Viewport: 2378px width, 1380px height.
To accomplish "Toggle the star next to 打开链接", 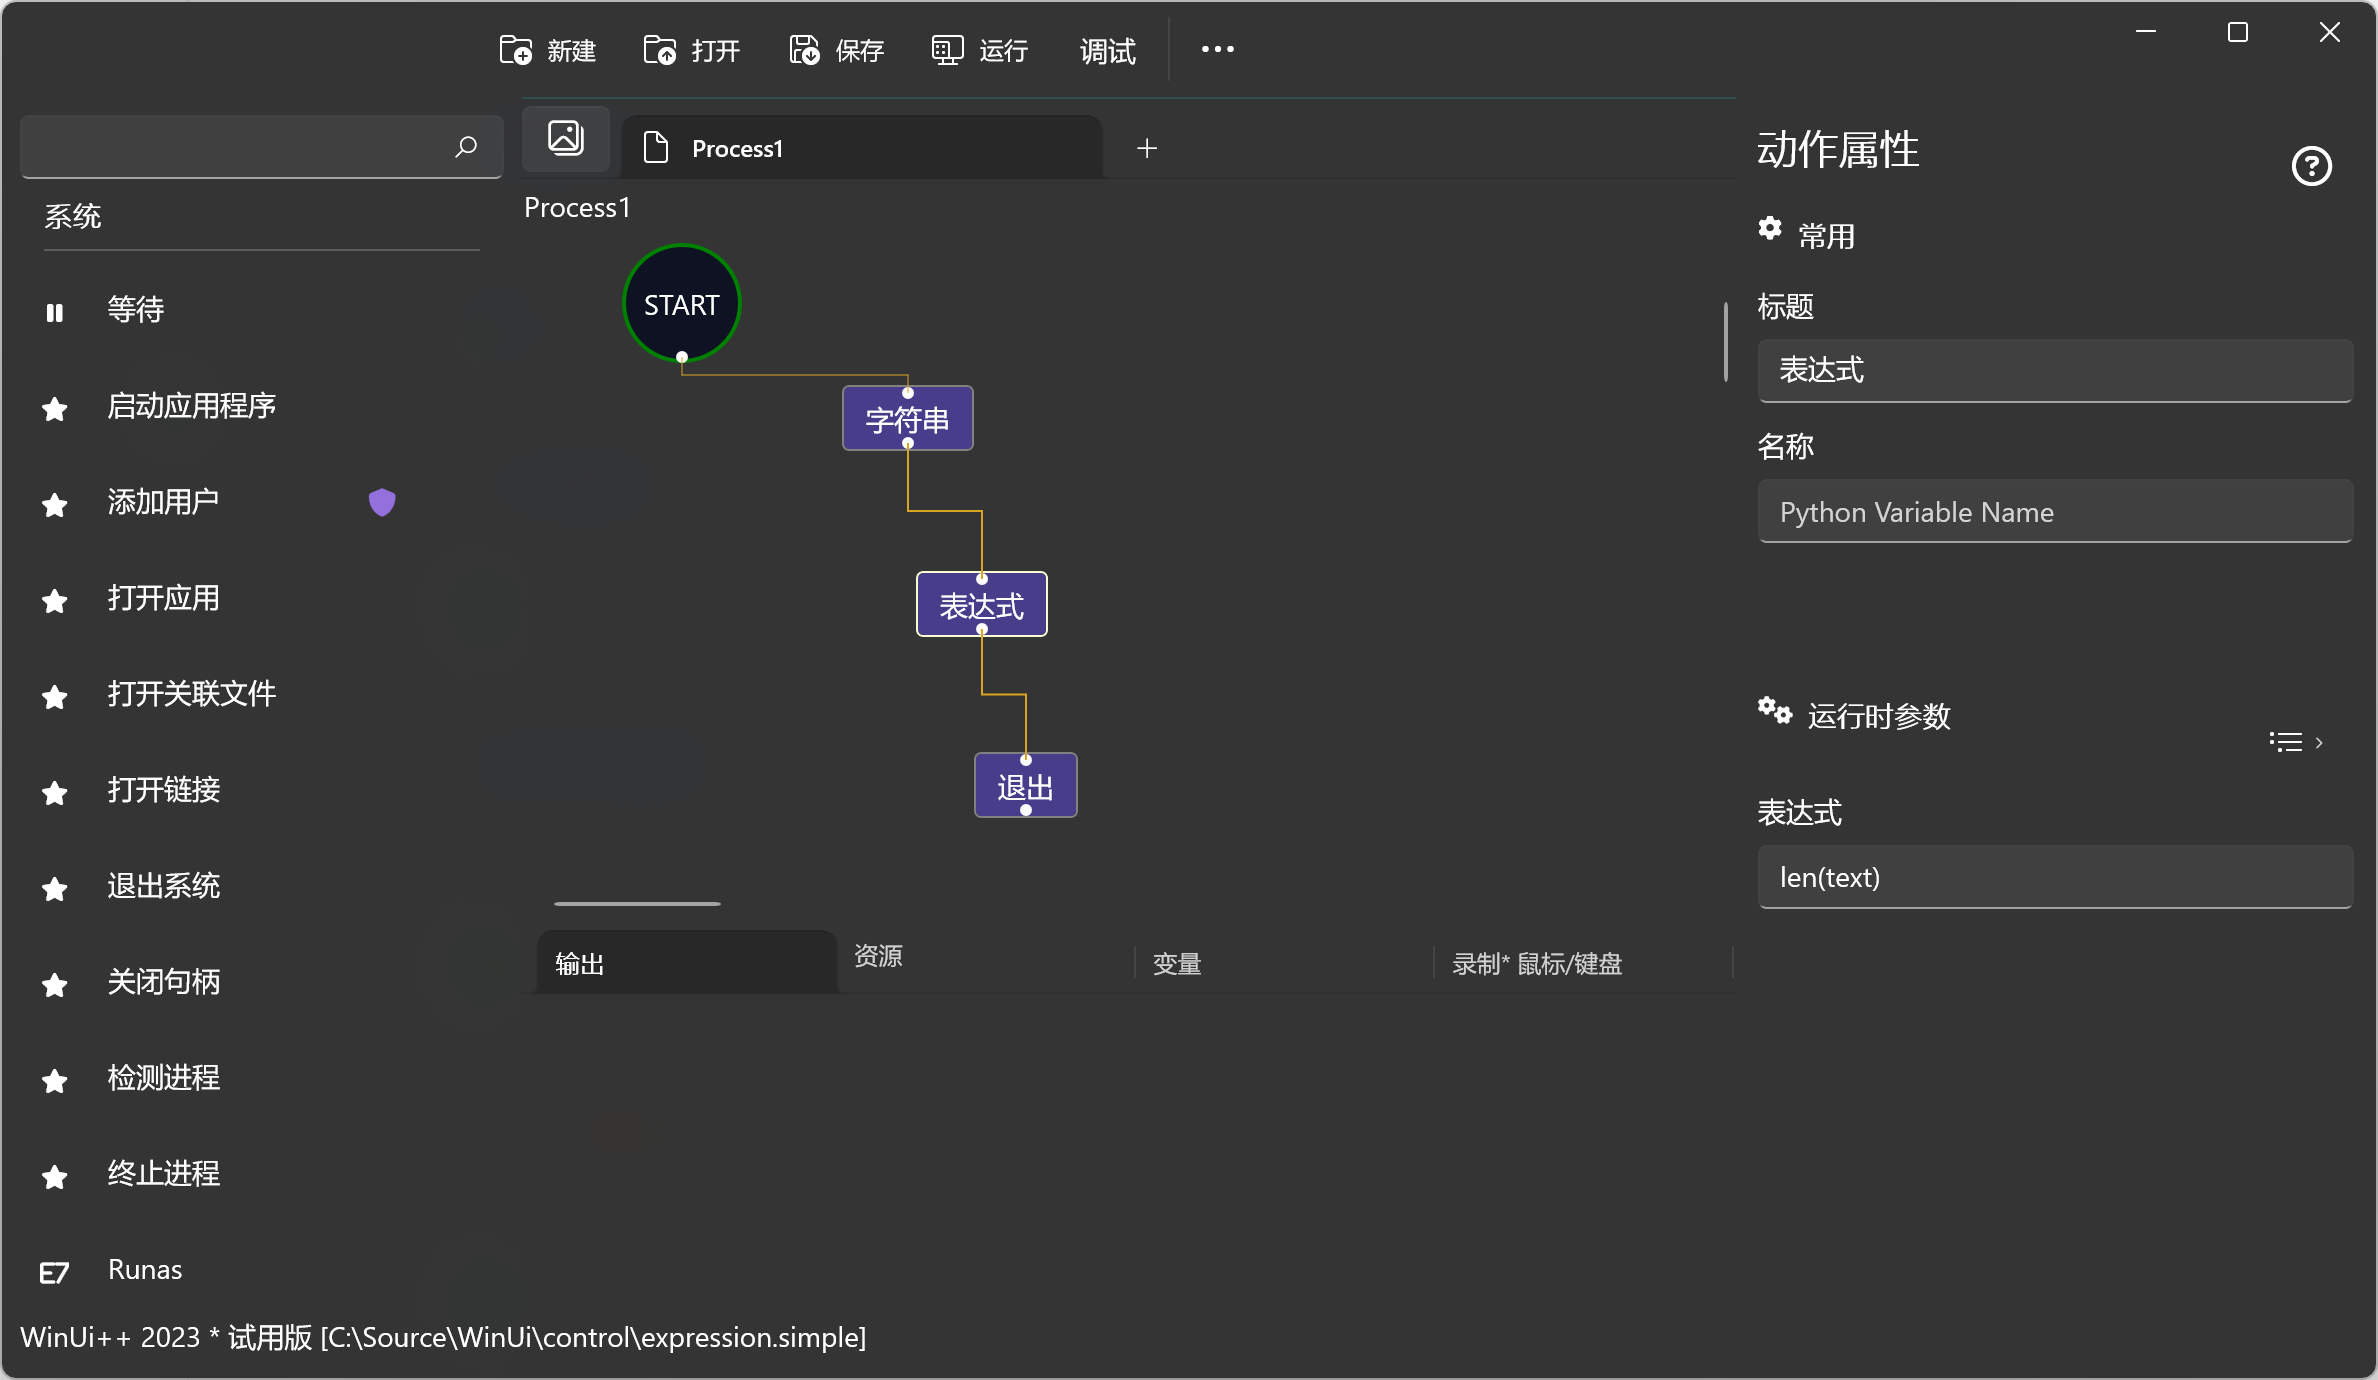I will 54,793.
